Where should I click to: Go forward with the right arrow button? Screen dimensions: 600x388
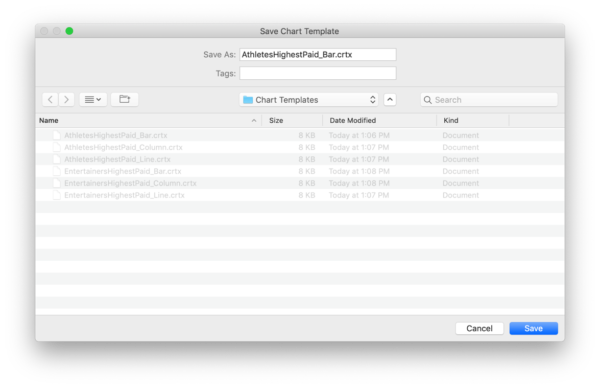(x=66, y=99)
